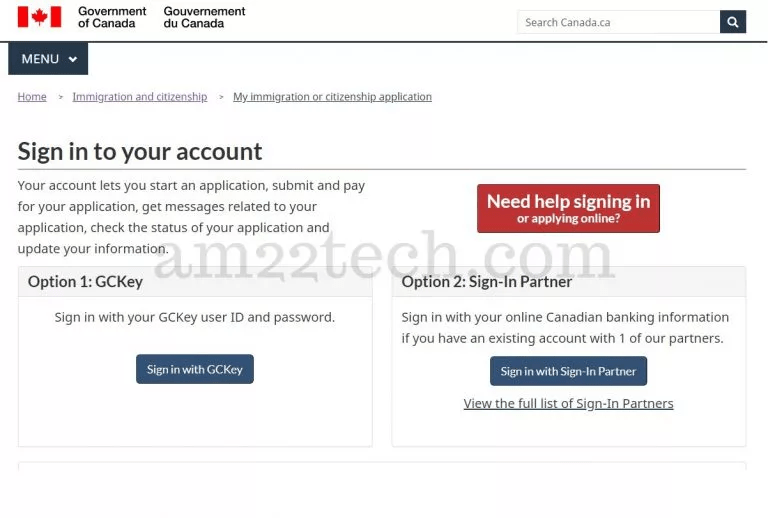
Task: Click breadcrumb arrow after Immigration and citizenship
Action: [x=221, y=97]
